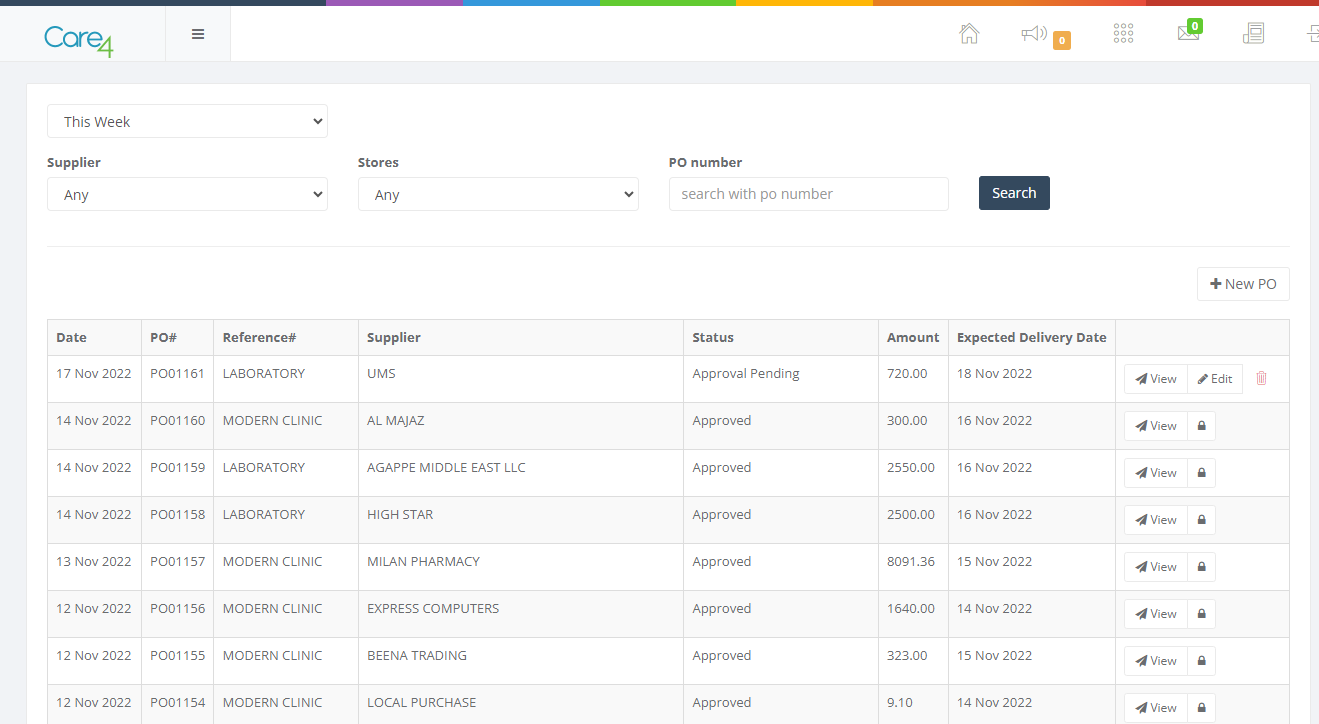Create a New PO
Viewport: 1319px width, 724px height.
pyautogui.click(x=1243, y=284)
